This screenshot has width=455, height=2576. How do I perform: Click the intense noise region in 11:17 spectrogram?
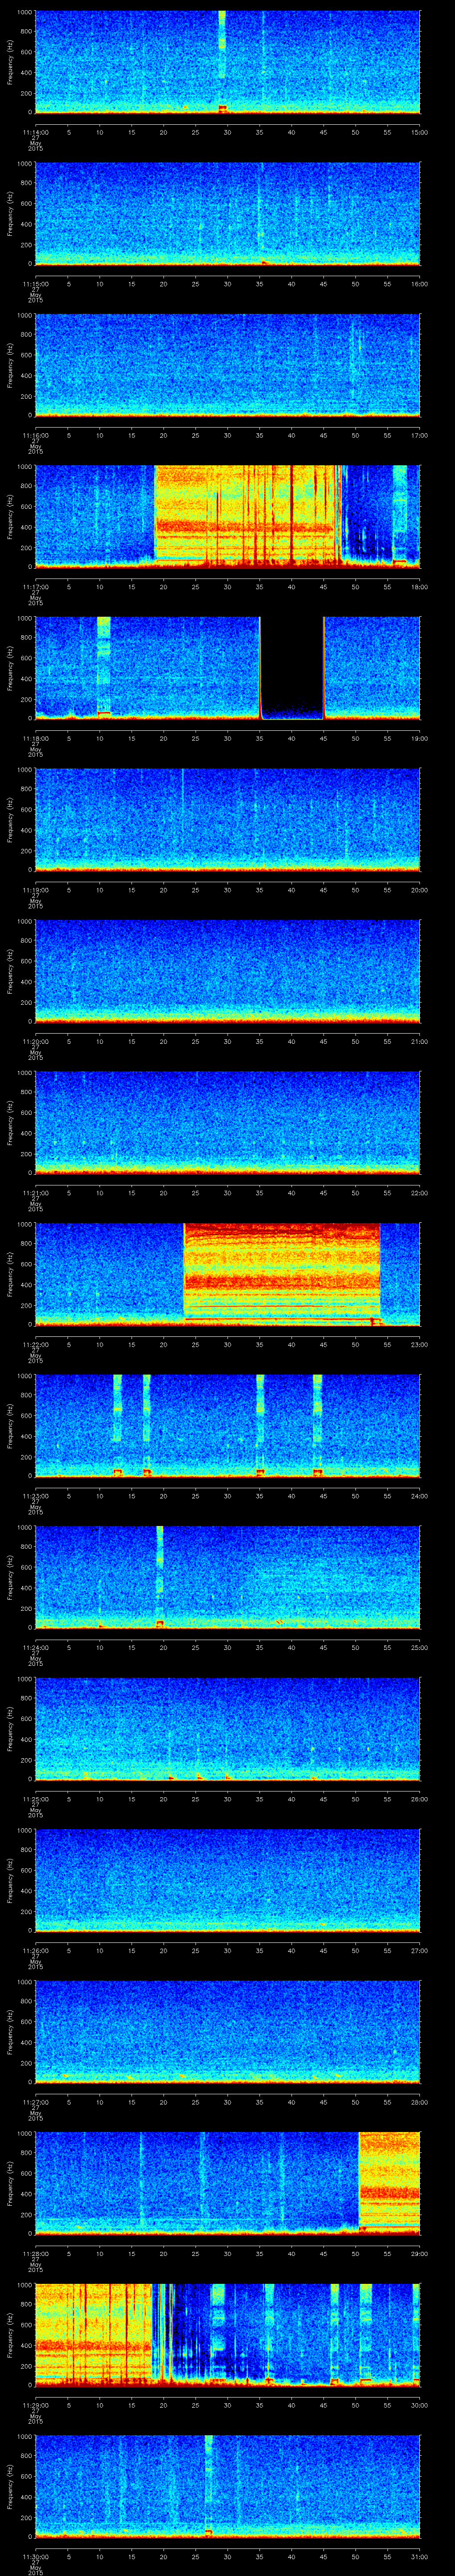[248, 515]
